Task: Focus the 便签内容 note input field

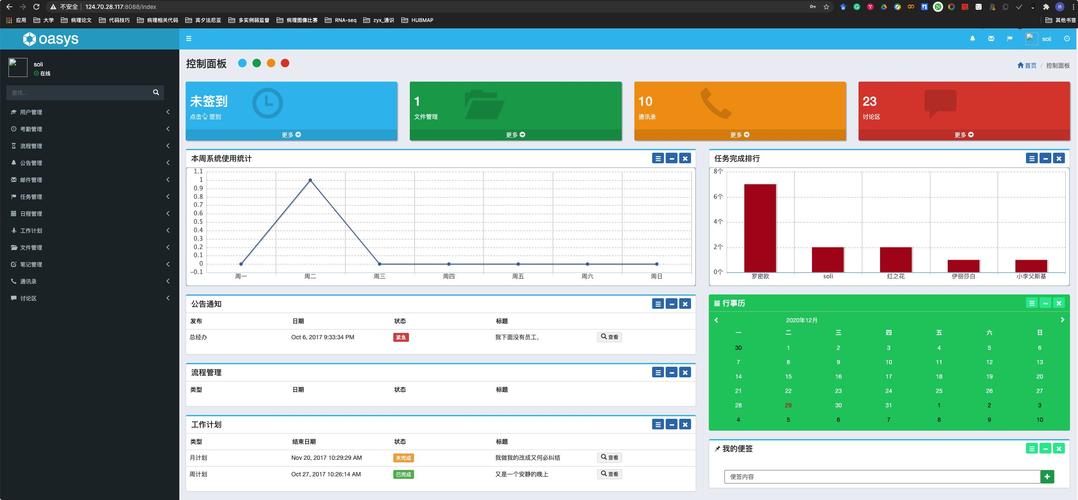Action: (x=883, y=477)
